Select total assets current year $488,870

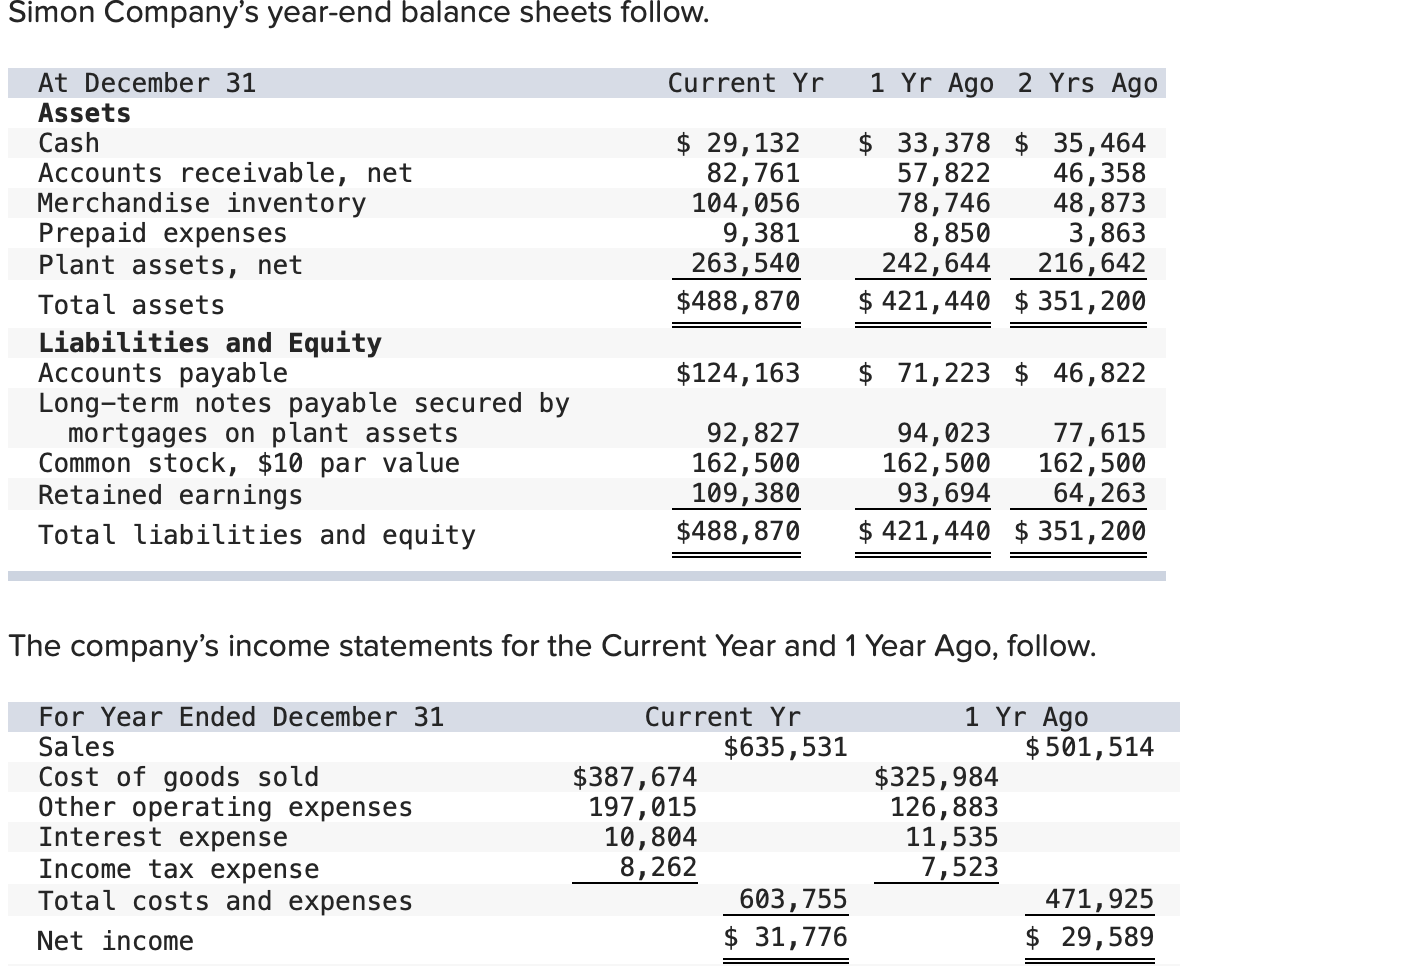tap(738, 301)
